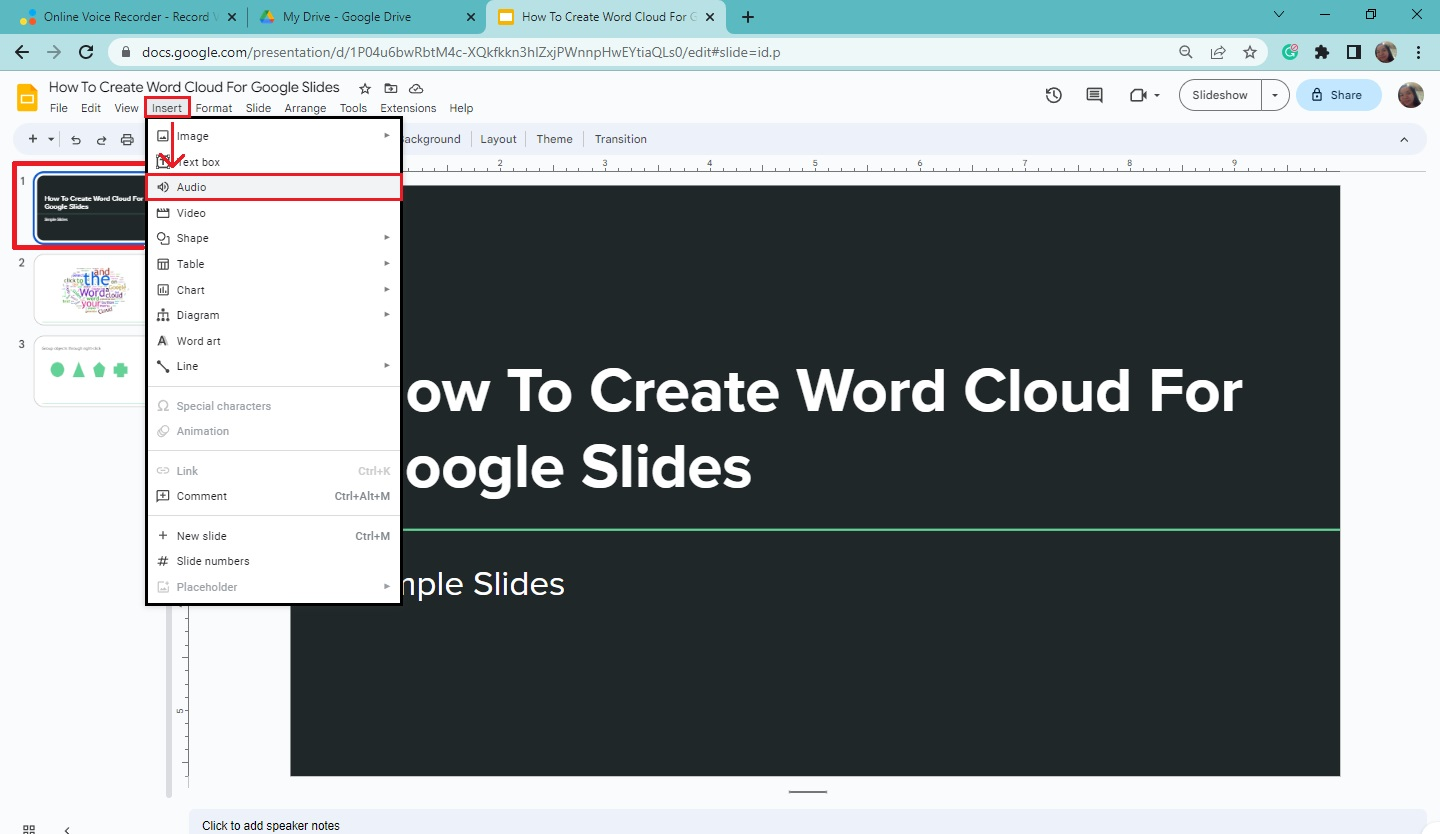Image resolution: width=1440 pixels, height=834 pixels.
Task: Check cloud document status icon
Action: pyautogui.click(x=416, y=88)
